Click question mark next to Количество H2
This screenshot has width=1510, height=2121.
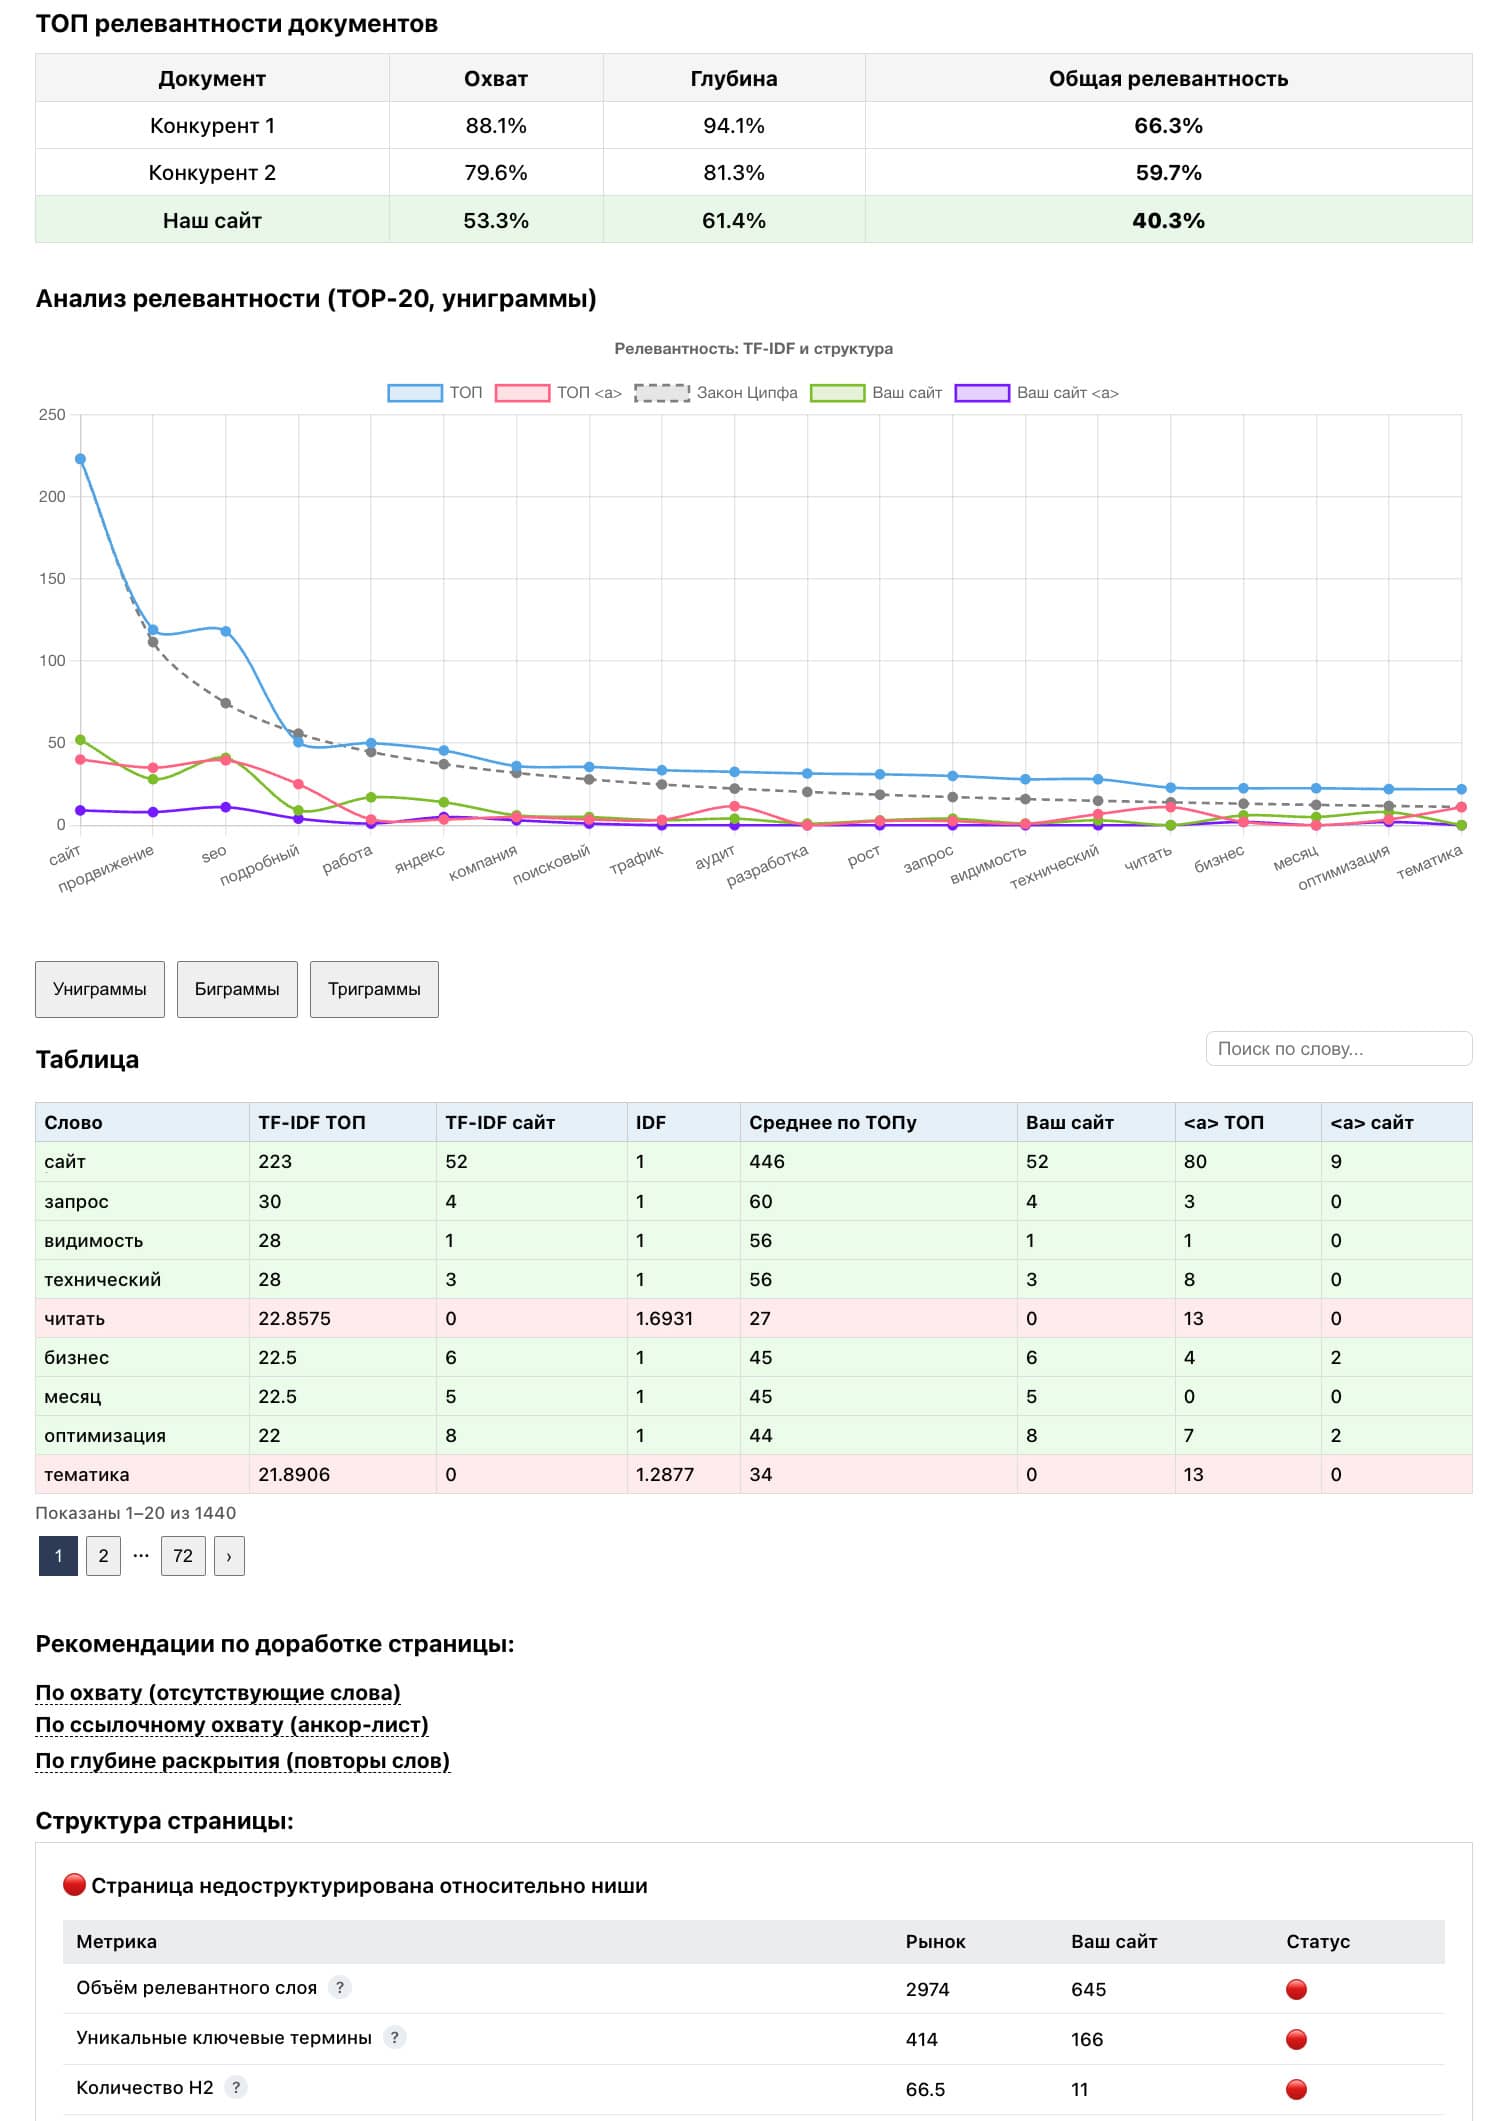point(236,2087)
